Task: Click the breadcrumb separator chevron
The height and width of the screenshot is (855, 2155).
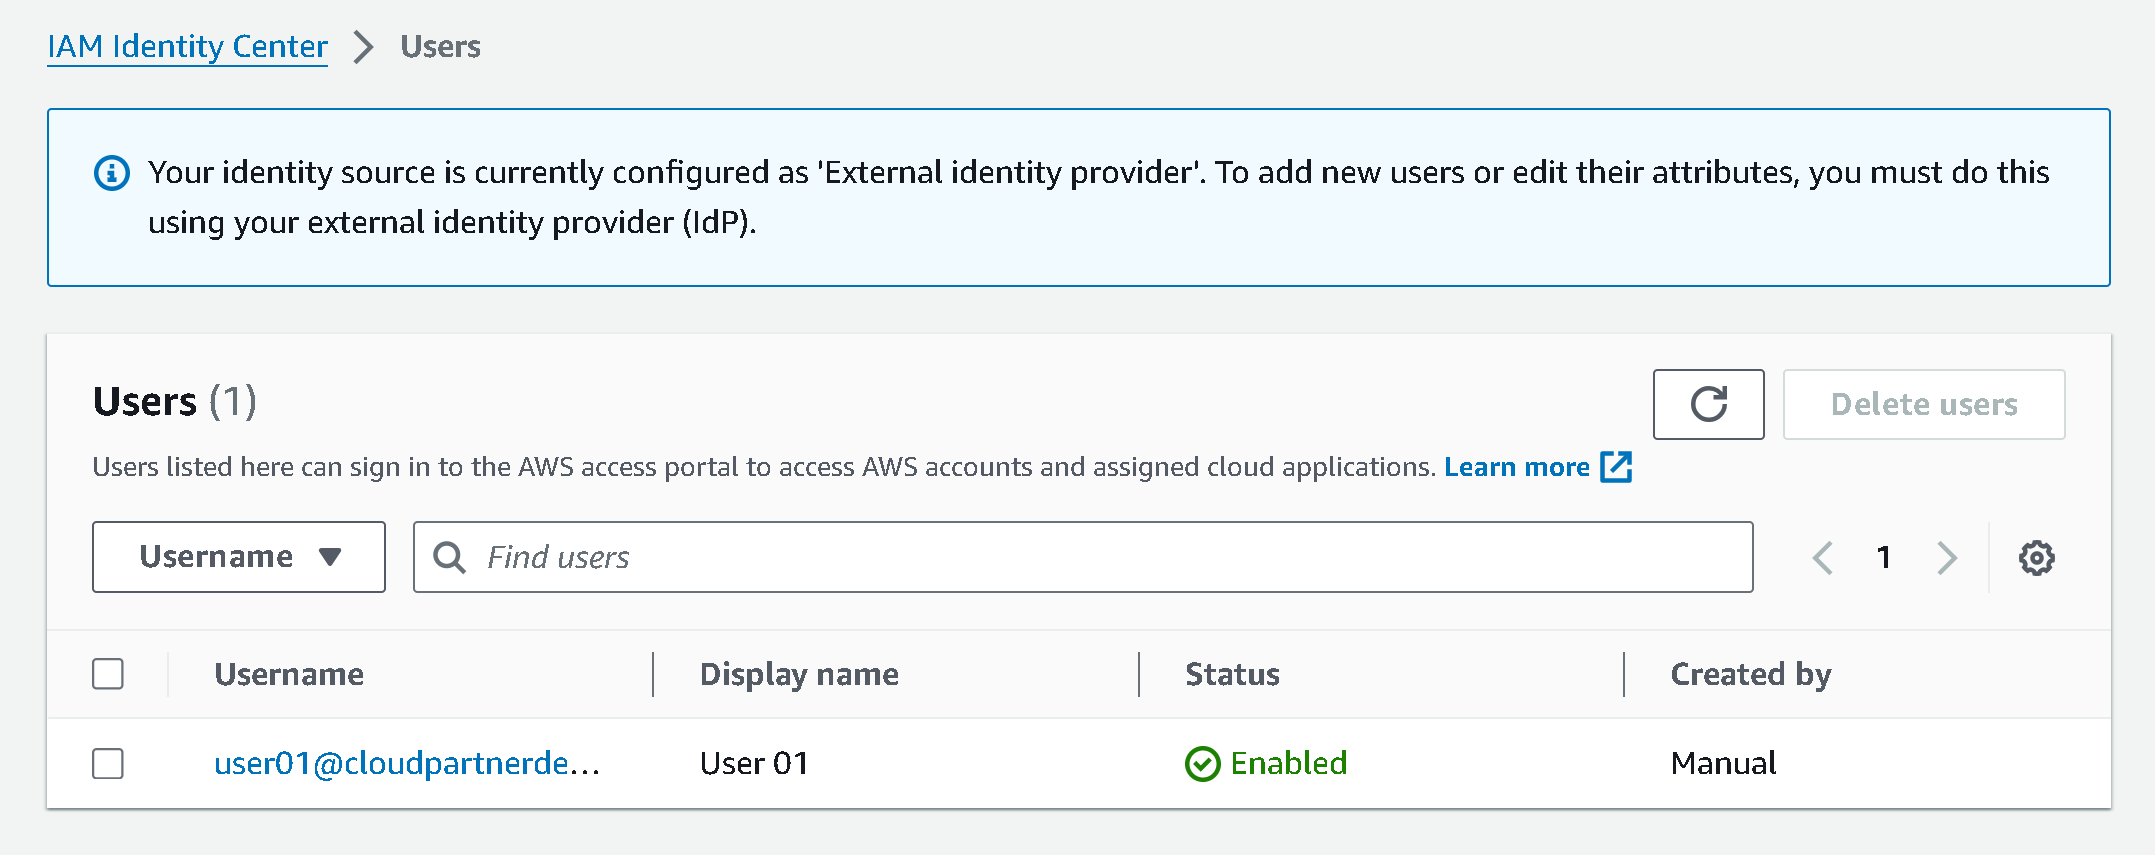Action: pos(364,47)
